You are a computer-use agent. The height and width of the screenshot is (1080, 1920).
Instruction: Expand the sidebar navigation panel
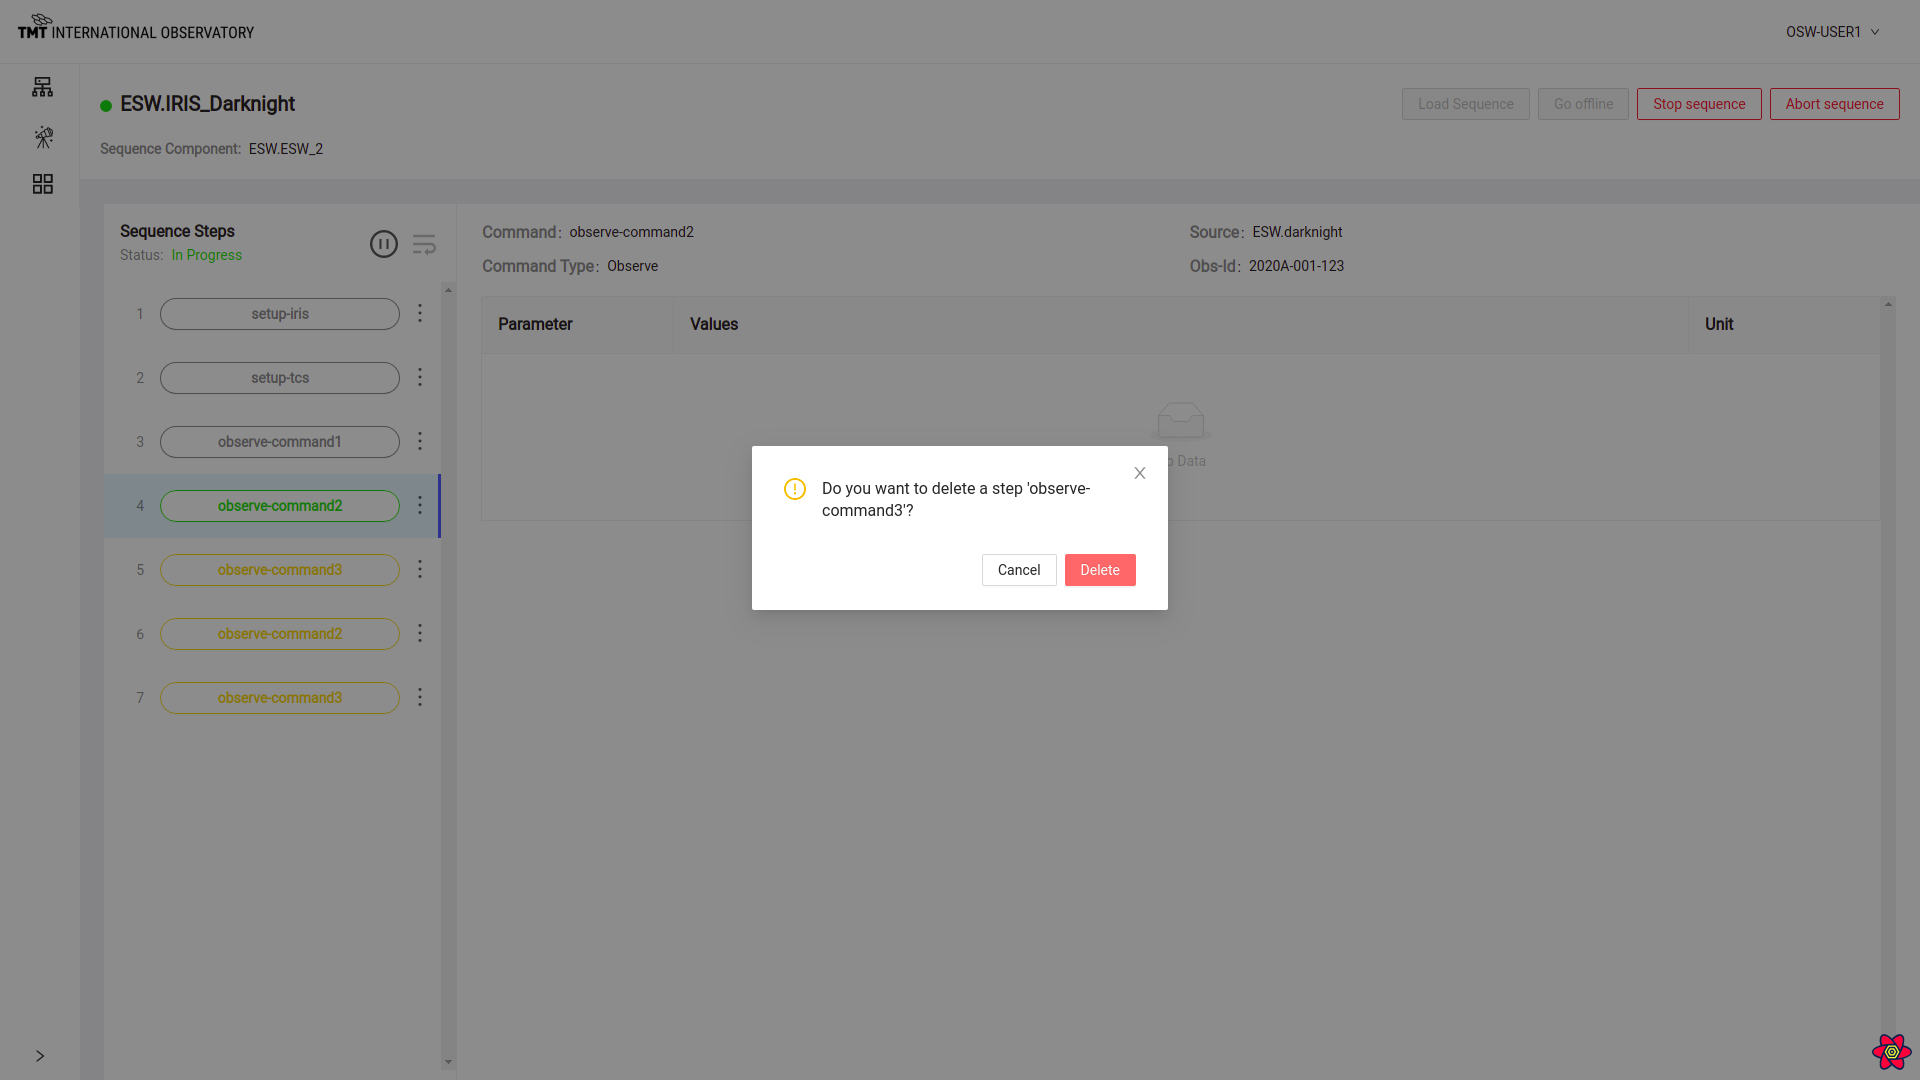(x=40, y=1055)
